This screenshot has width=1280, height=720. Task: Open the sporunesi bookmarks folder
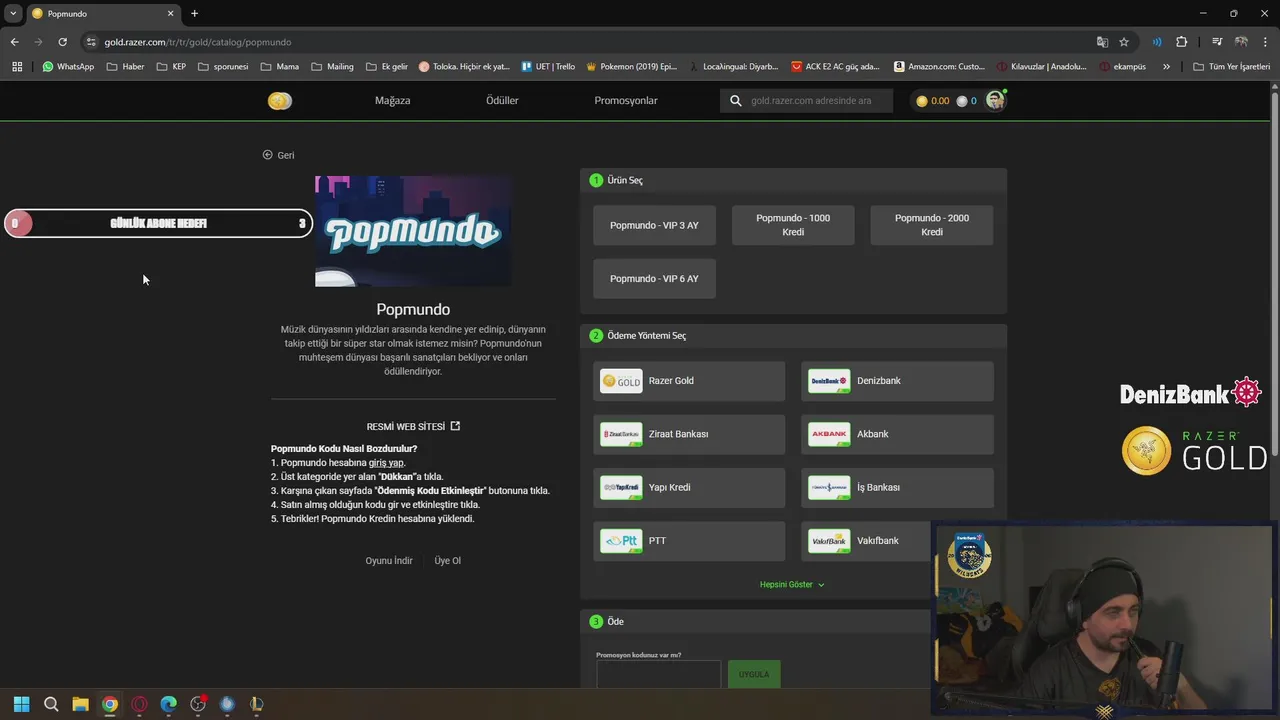tap(223, 67)
